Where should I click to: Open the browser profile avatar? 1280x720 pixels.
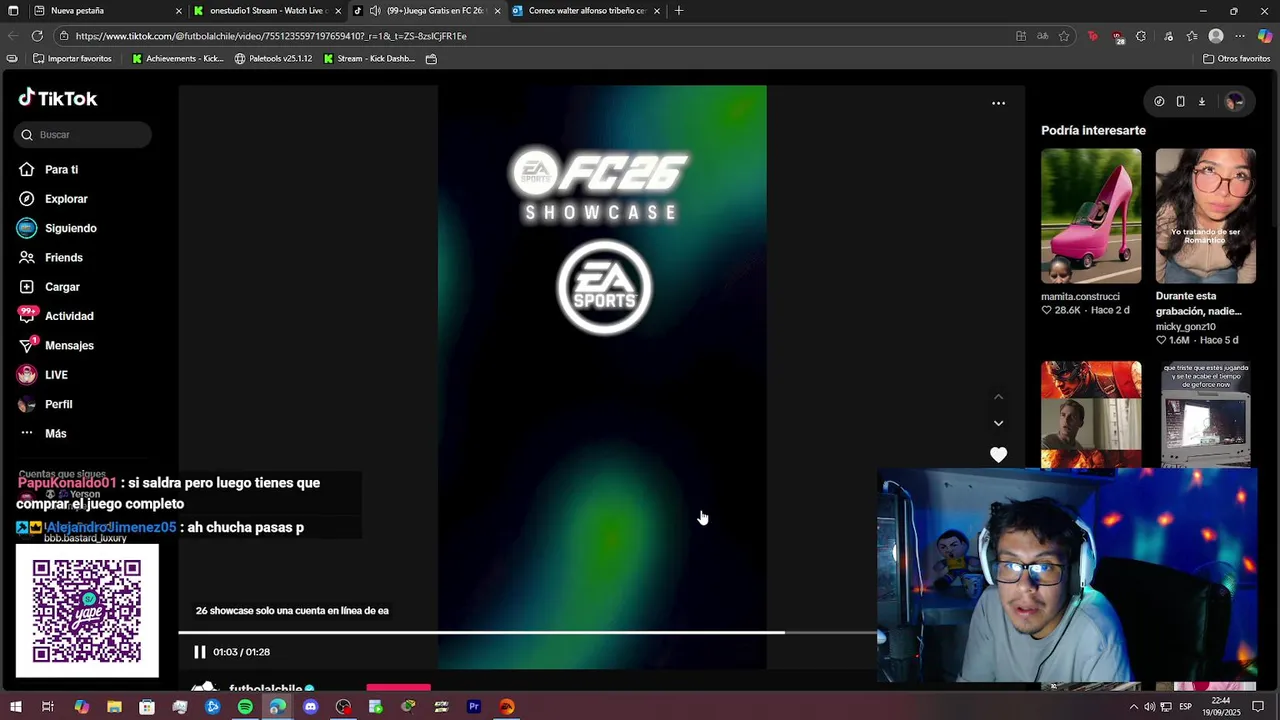click(1216, 36)
